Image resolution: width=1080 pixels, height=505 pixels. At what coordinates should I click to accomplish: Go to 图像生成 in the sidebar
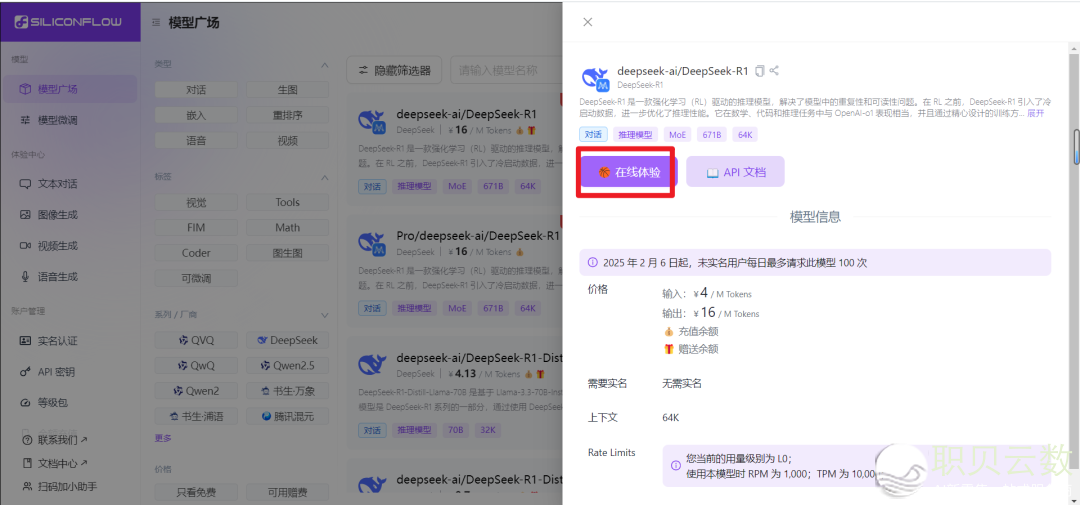[x=70, y=215]
